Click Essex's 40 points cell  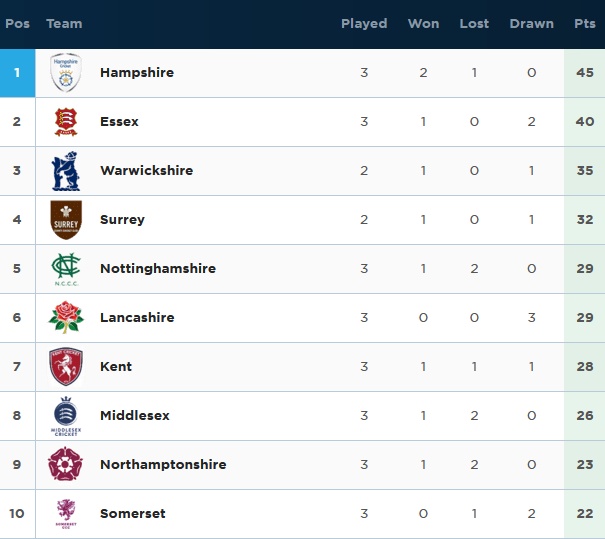(x=585, y=122)
